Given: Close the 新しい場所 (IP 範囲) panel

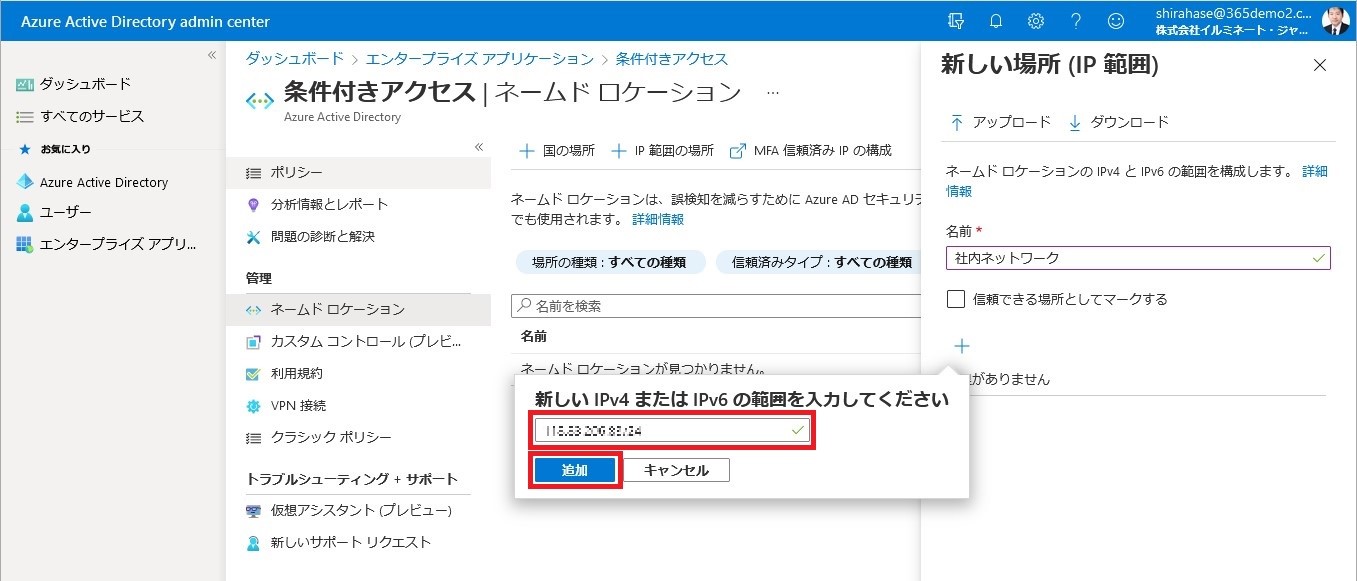Looking at the screenshot, I should tap(1320, 65).
